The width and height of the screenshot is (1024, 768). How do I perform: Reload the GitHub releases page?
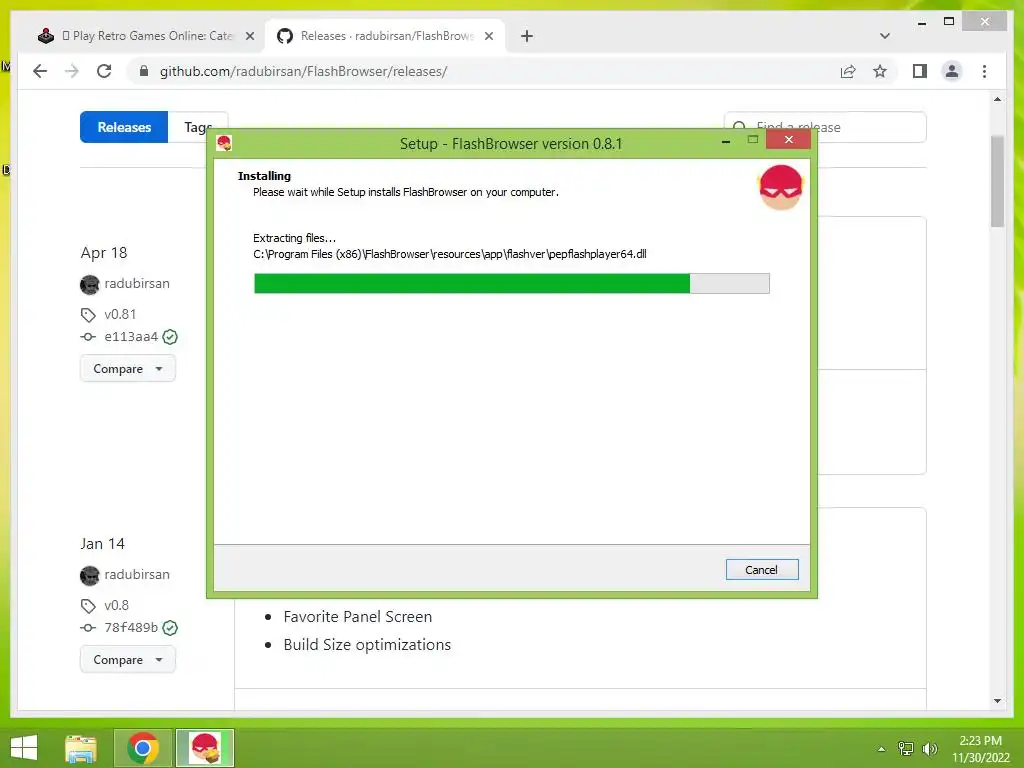coord(104,71)
